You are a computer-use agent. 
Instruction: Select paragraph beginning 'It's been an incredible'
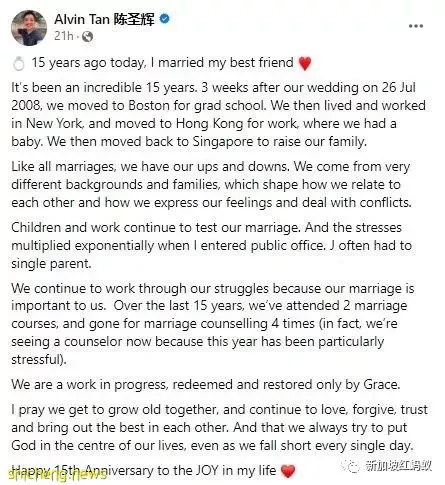coord(218,115)
